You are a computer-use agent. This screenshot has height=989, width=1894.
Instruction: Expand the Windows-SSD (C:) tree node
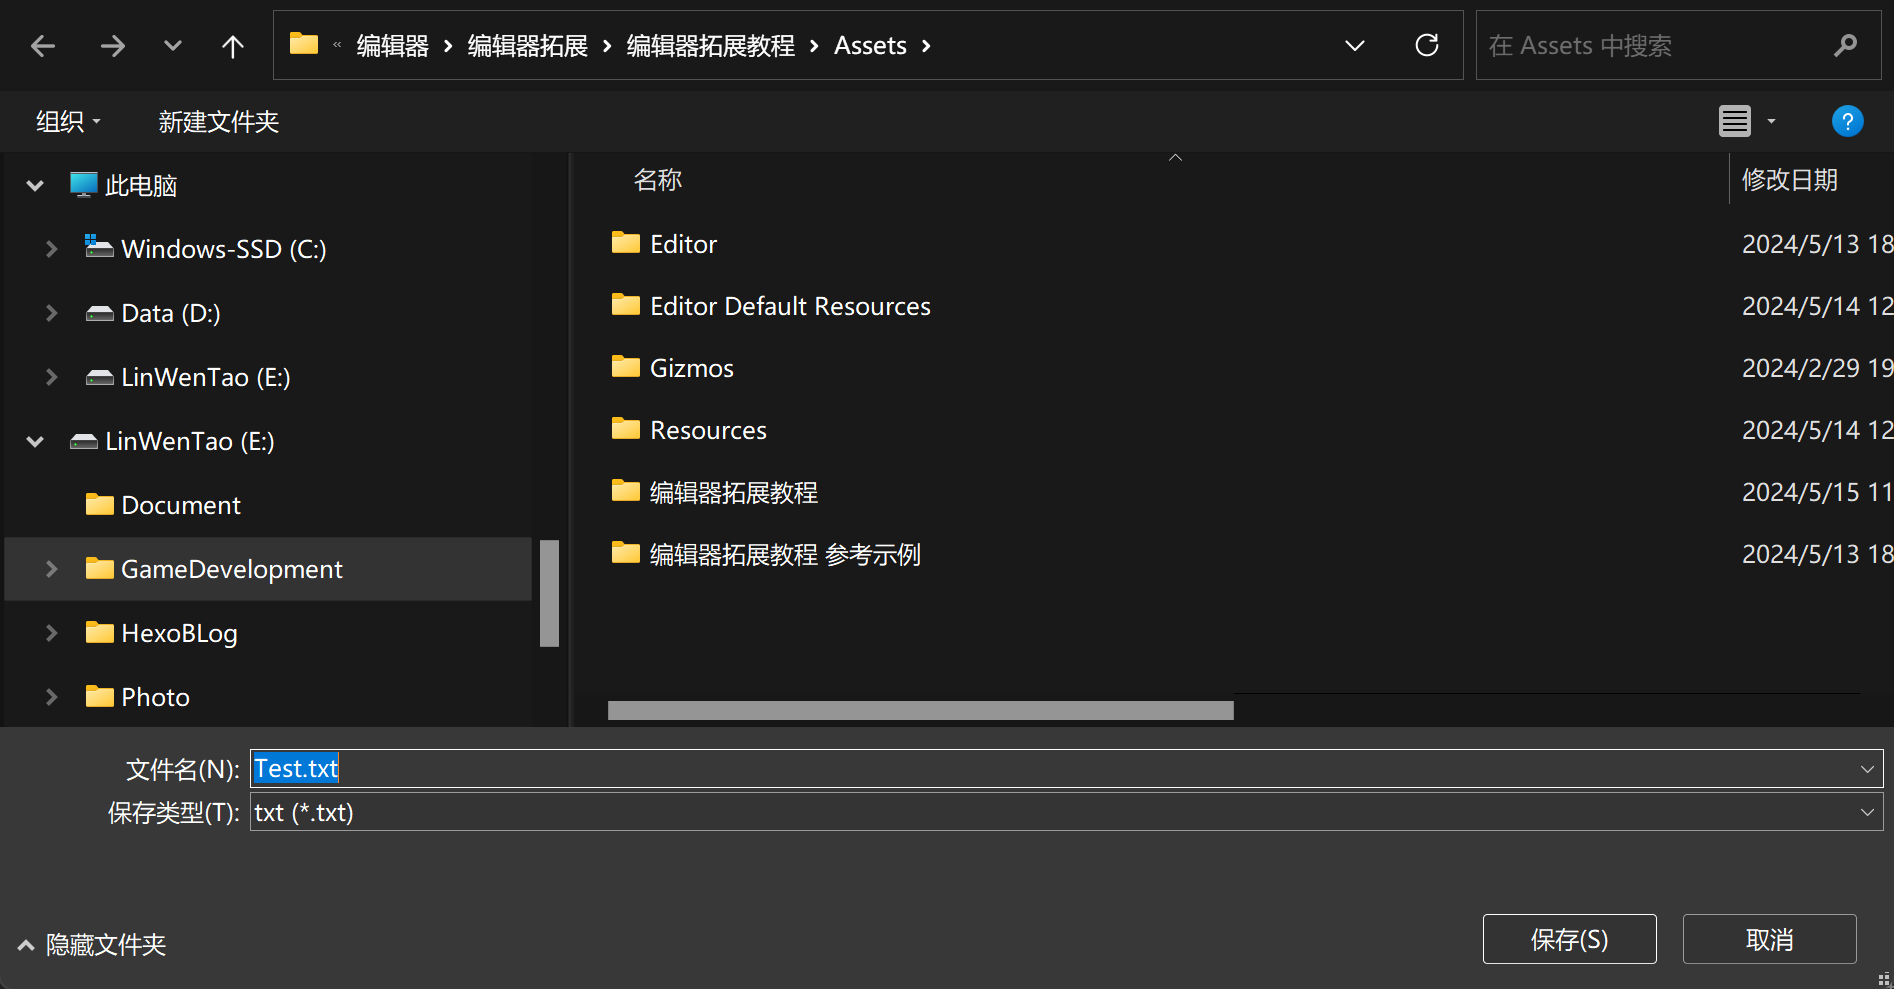click(51, 249)
